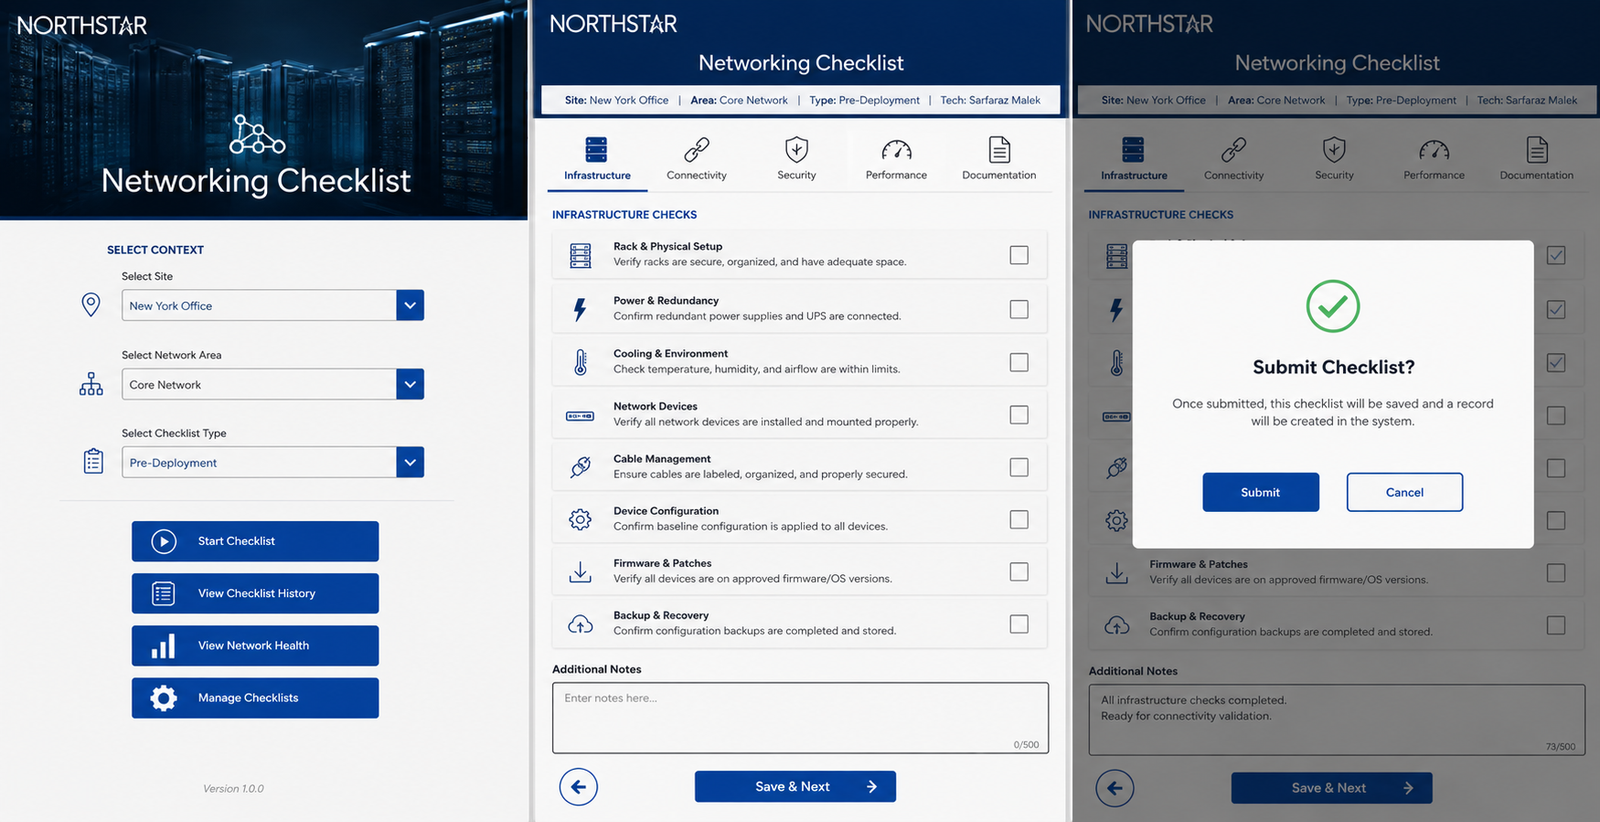The height and width of the screenshot is (822, 1600).
Task: Check the Cooling & Environment box in middle panel
Action: [1019, 362]
